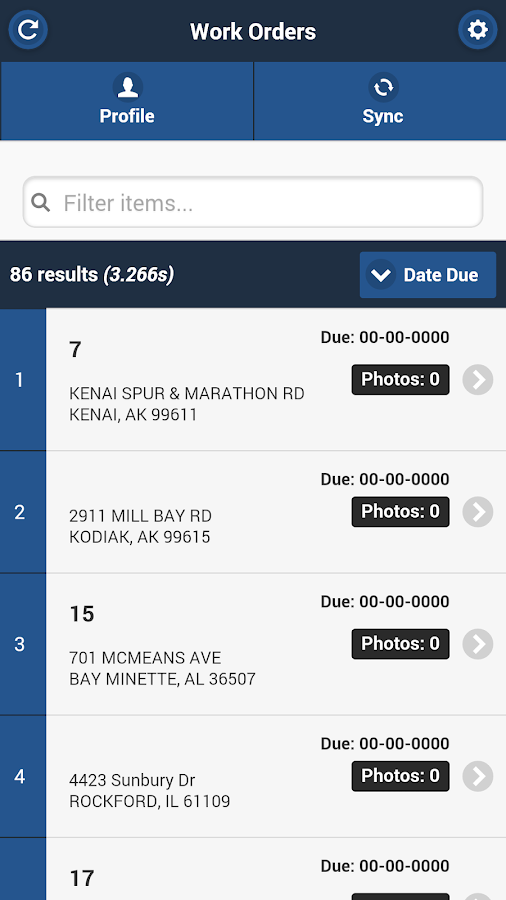Expand the Date Due sort dropdown

point(427,275)
